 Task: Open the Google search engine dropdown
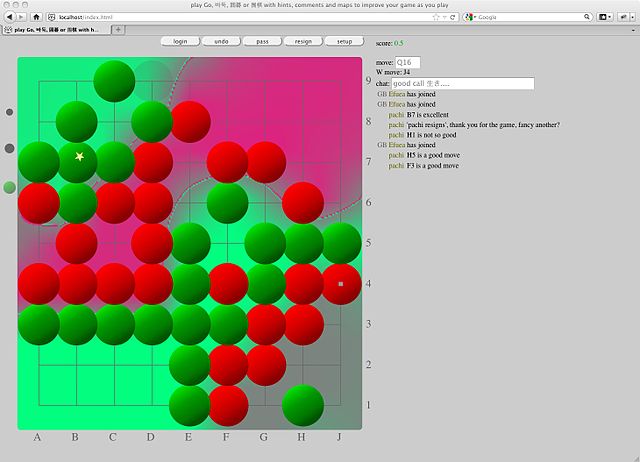[x=471, y=17]
